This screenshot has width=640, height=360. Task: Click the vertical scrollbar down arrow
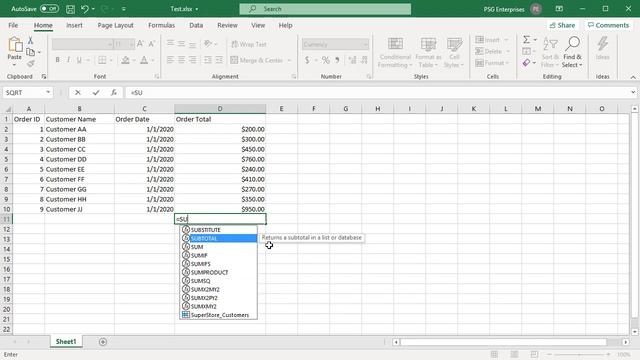pyautogui.click(x=634, y=332)
